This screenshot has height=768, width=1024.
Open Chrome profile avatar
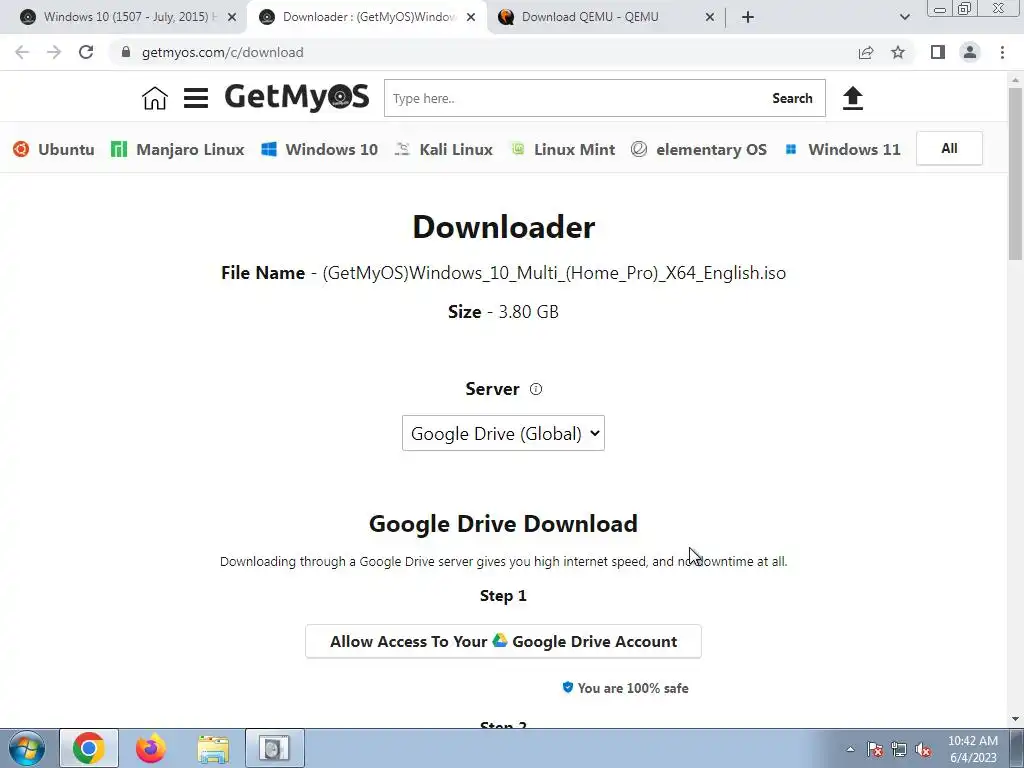click(970, 52)
